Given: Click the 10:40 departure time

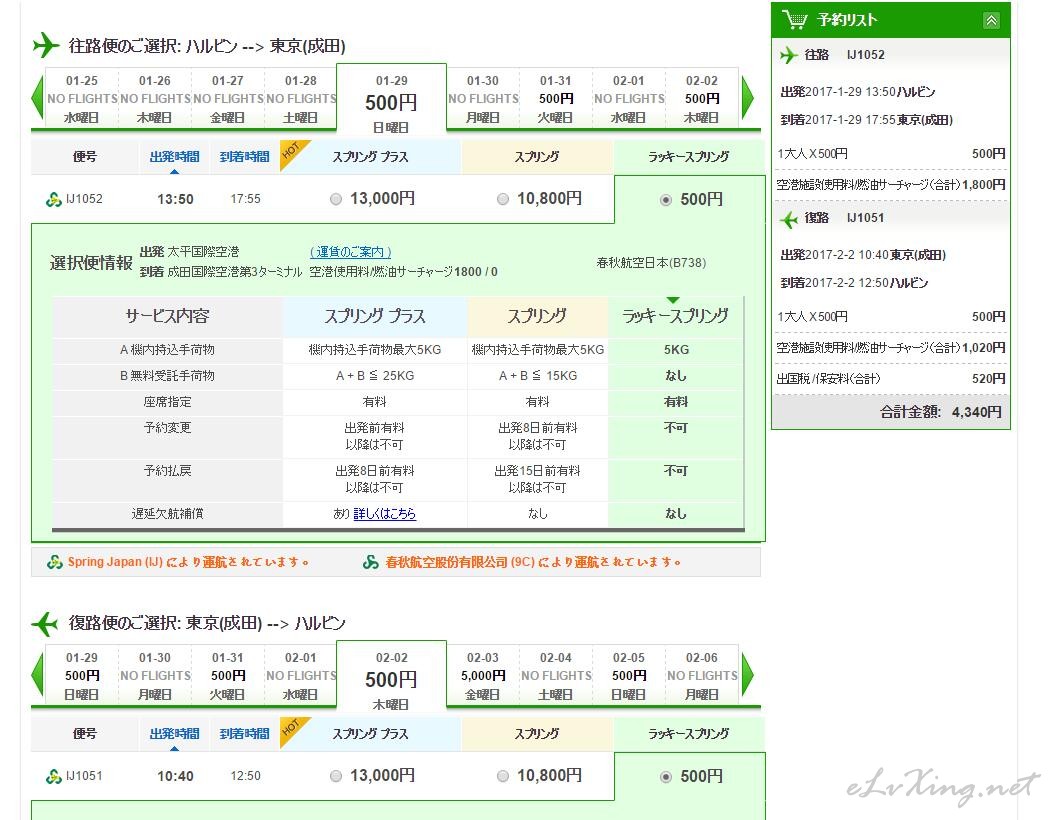Looking at the screenshot, I should 176,776.
